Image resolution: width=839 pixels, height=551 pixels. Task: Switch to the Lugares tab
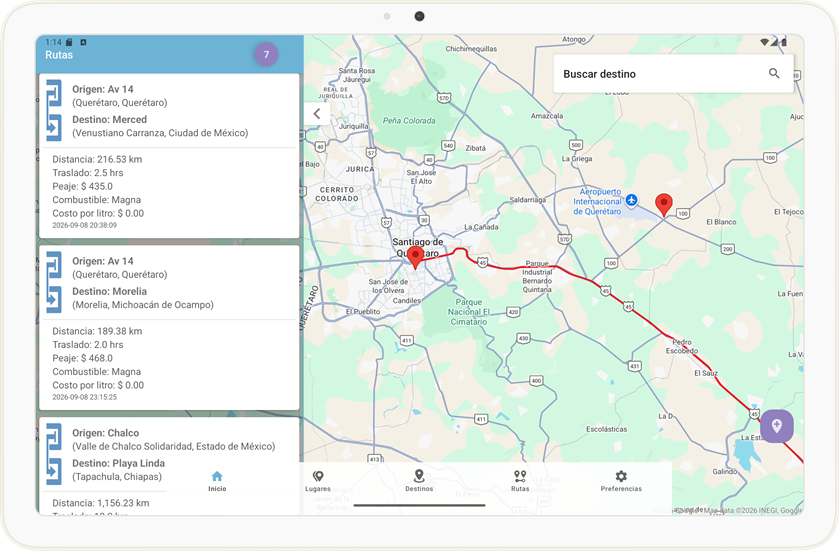pos(318,481)
